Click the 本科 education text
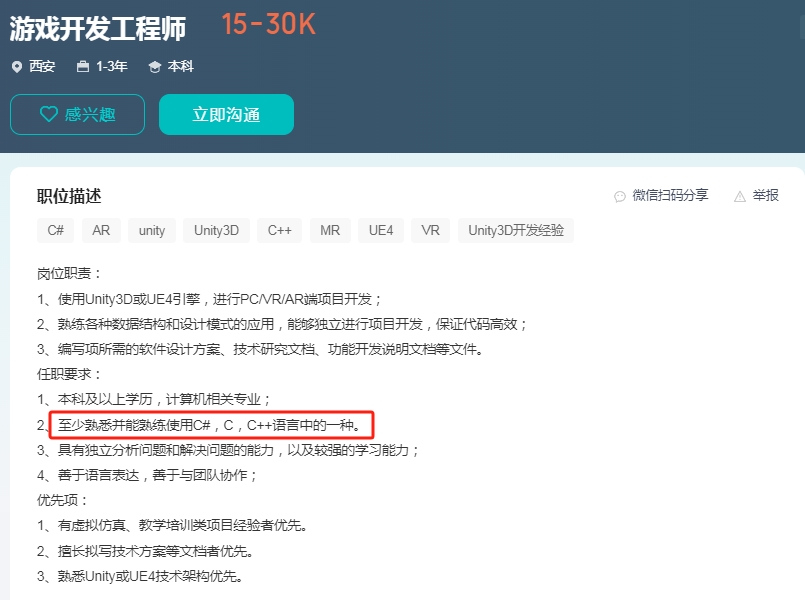The image size is (805, 600). 181,67
